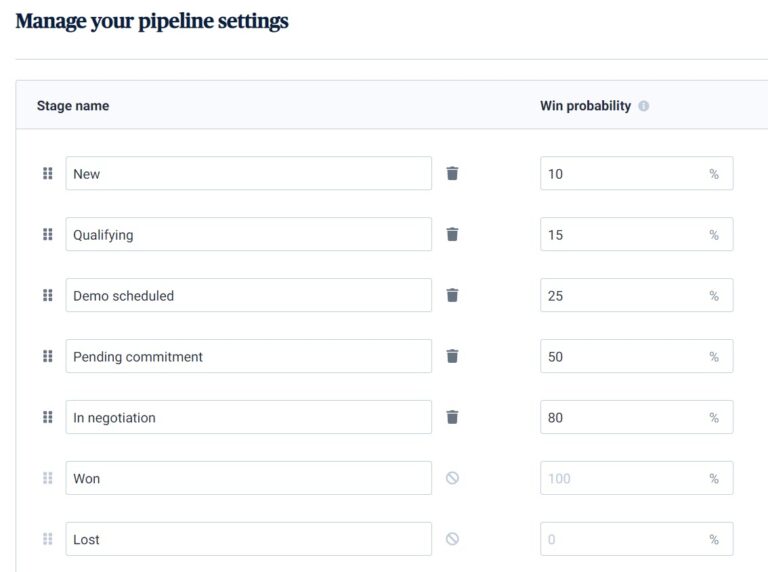Click the Won stage name field
Viewport: 768px width, 572px height.
pyautogui.click(x=248, y=478)
